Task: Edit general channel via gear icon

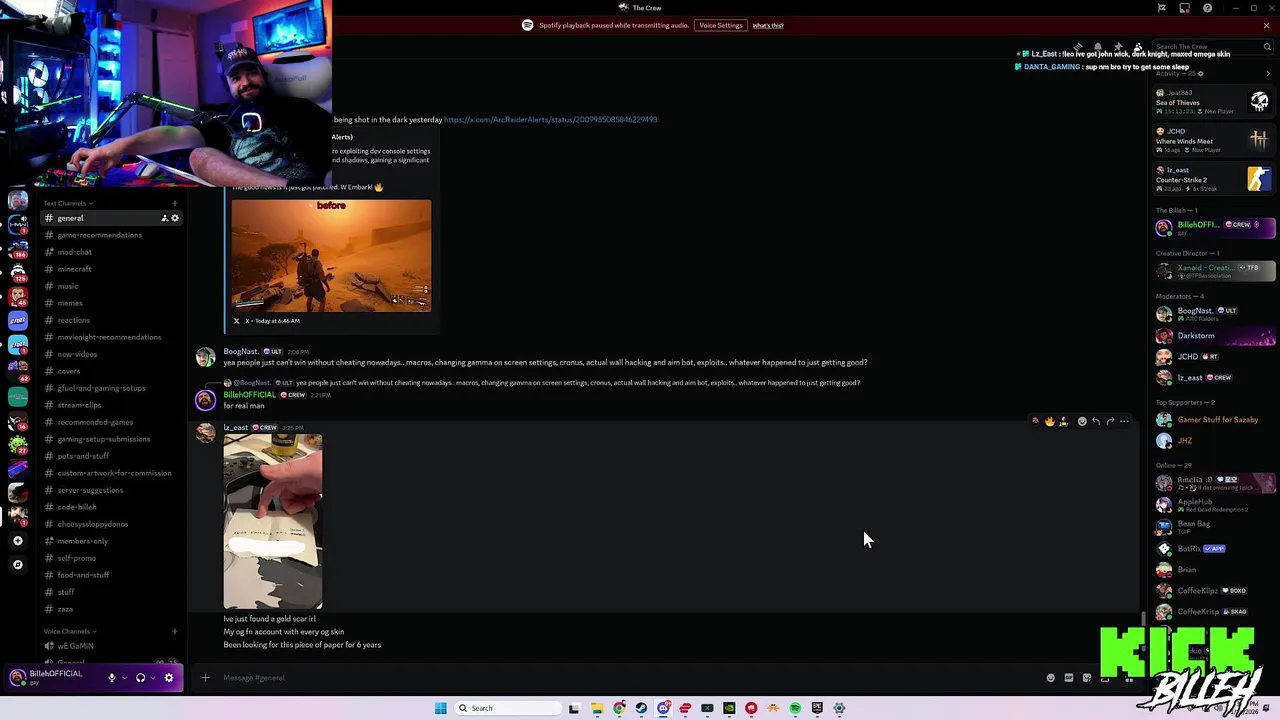Action: (175, 218)
